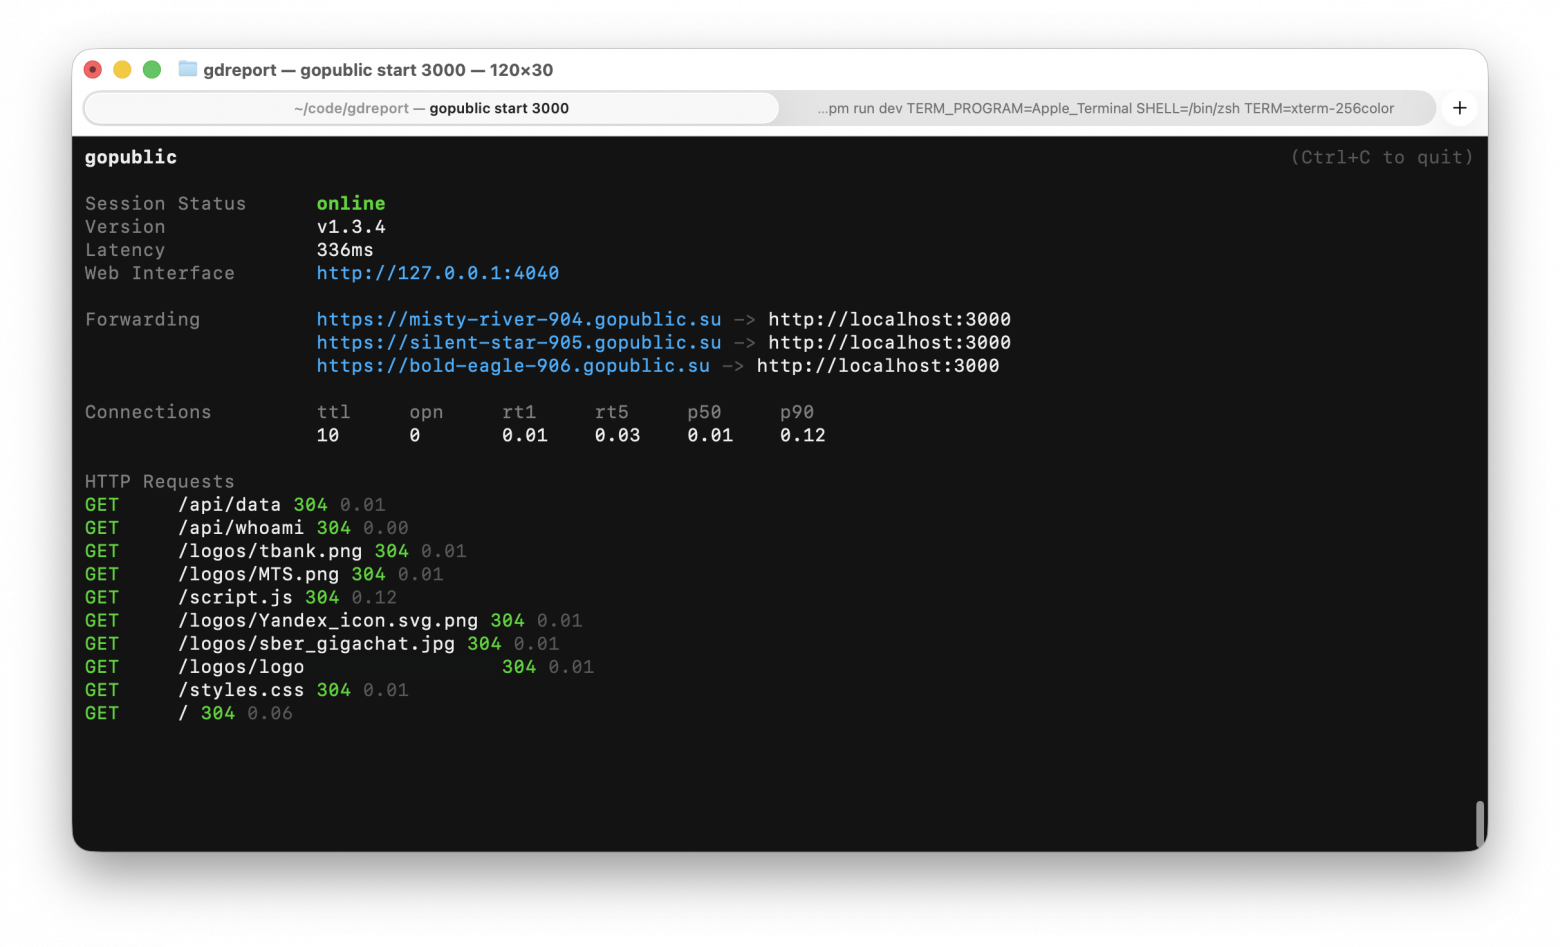Image resolution: width=1560 pixels, height=947 pixels.
Task: Click the rt5 value 0.03
Action: click(x=617, y=435)
